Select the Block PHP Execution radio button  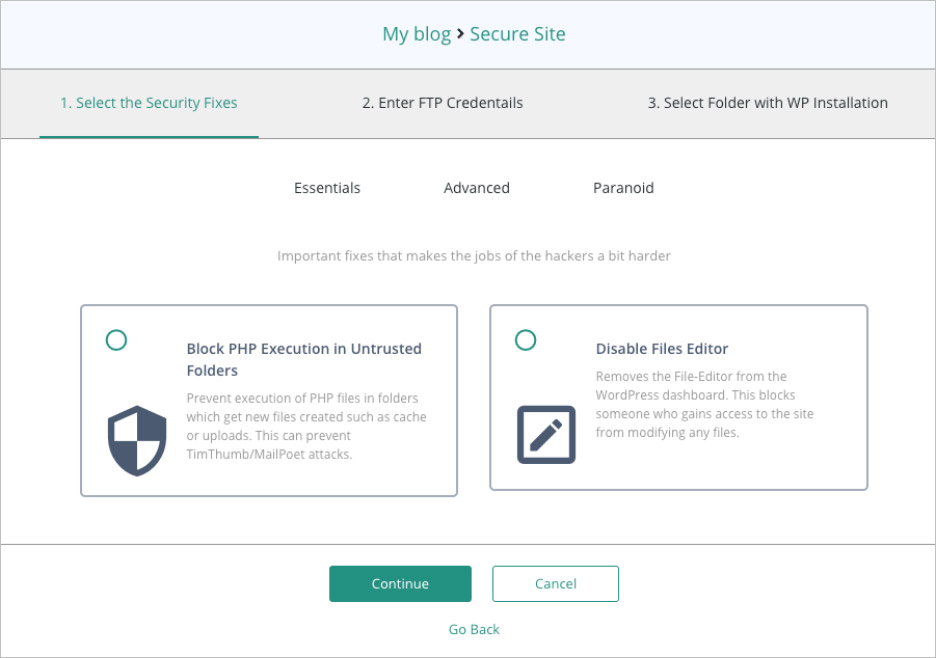coord(116,340)
